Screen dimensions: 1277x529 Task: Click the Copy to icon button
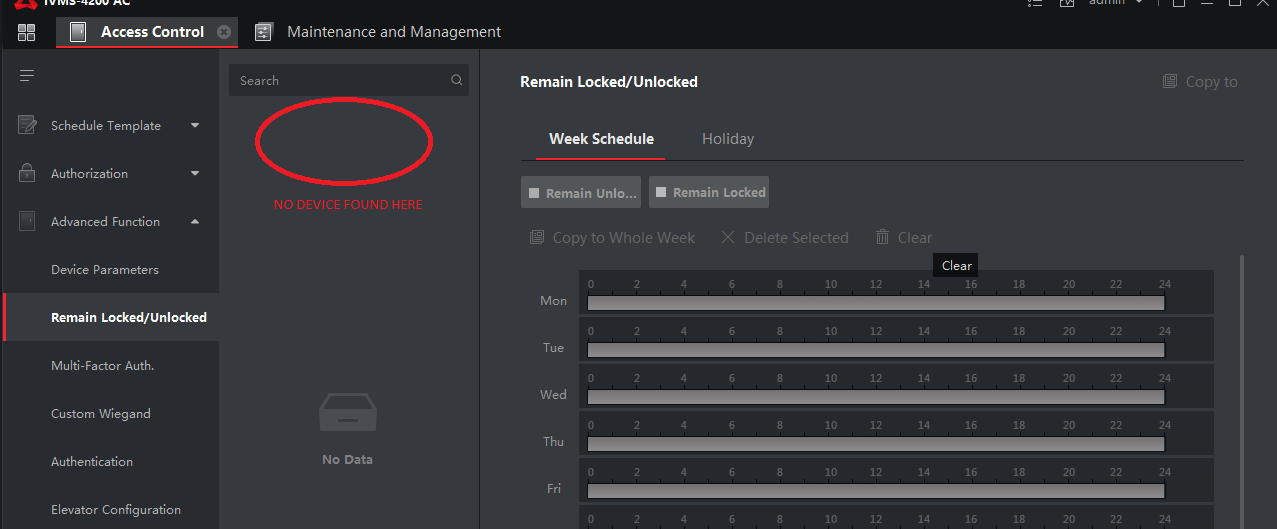[1169, 82]
